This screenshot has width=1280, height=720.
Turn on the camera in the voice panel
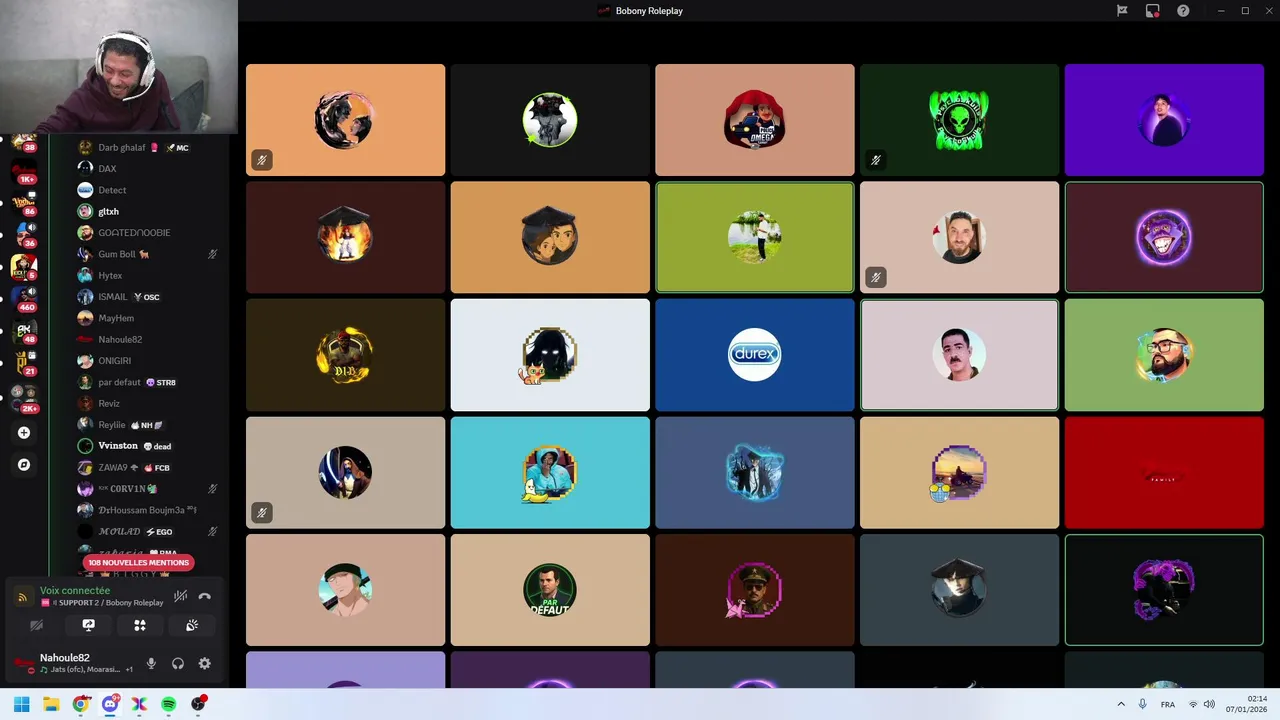click(36, 625)
